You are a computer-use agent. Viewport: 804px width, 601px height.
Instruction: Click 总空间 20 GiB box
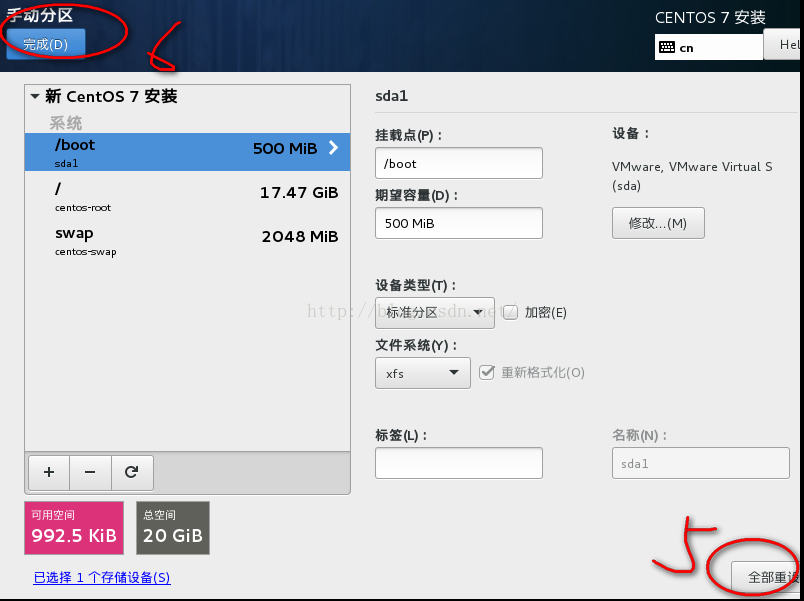[173, 528]
